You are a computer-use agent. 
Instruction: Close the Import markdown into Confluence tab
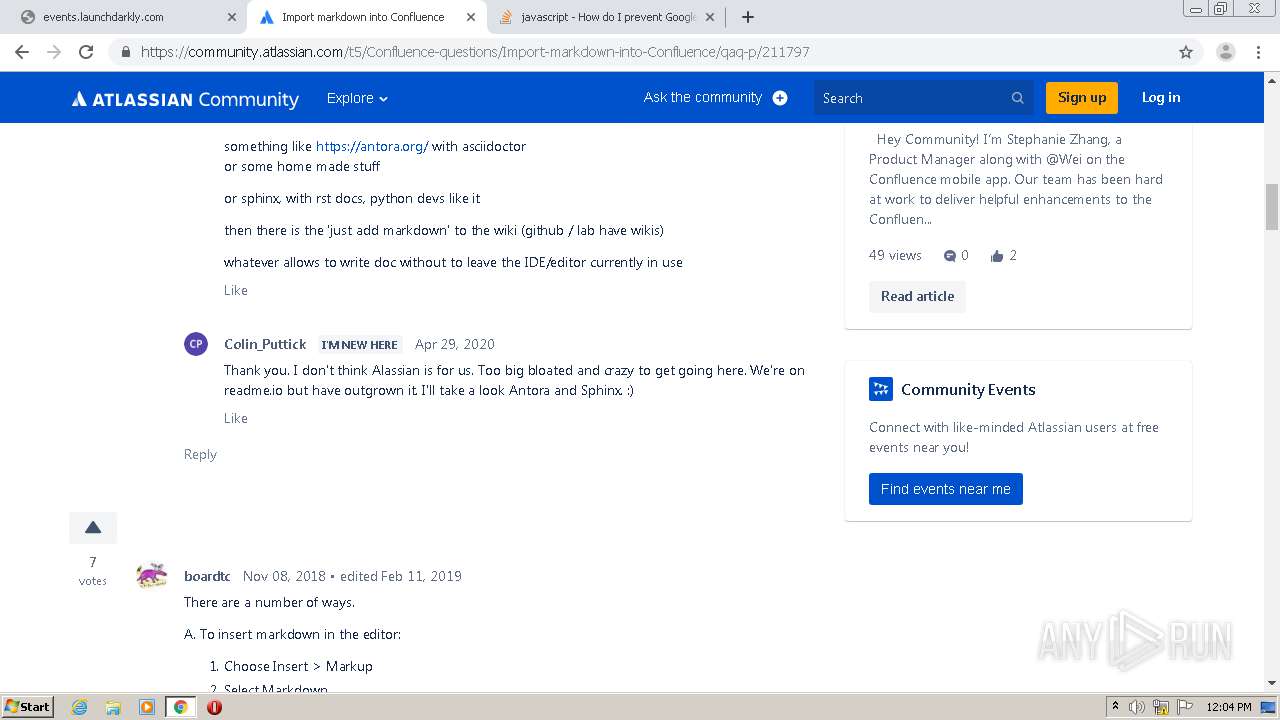470,17
